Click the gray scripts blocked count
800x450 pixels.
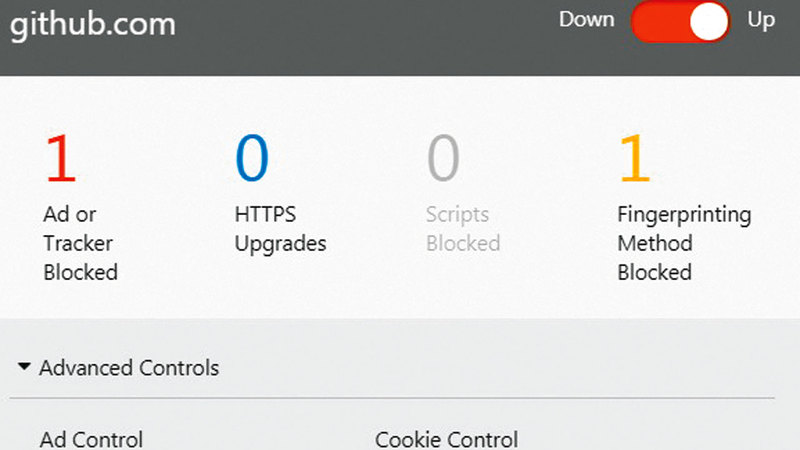(x=443, y=159)
